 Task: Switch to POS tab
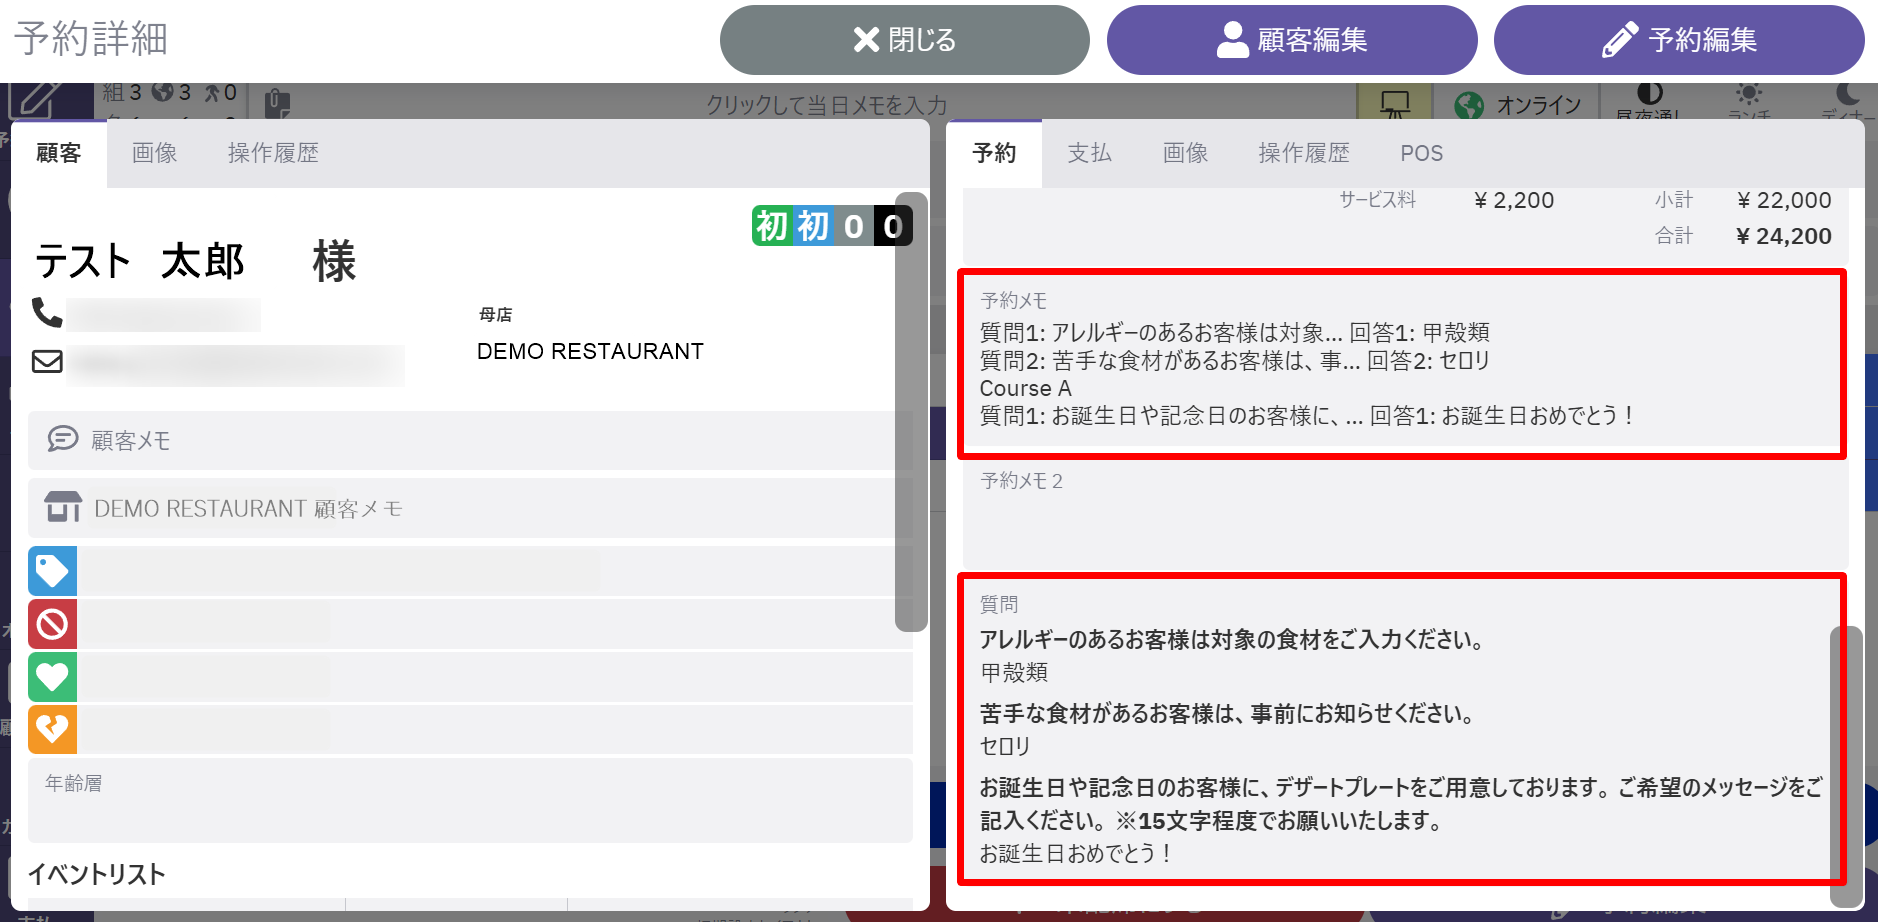(1421, 153)
